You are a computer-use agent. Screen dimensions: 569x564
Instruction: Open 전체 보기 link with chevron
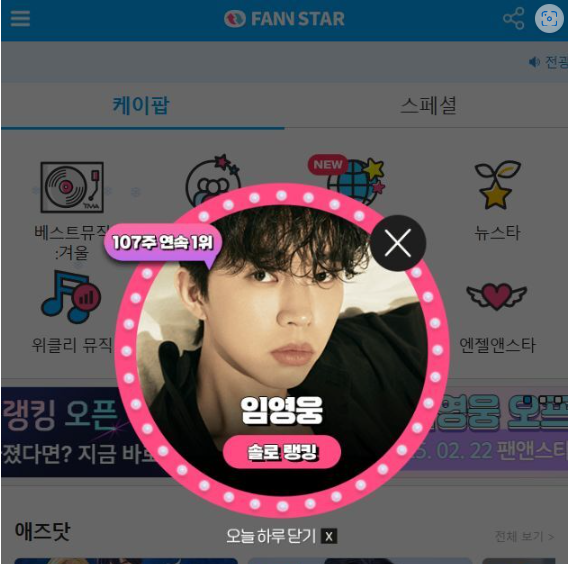pyautogui.click(x=524, y=536)
